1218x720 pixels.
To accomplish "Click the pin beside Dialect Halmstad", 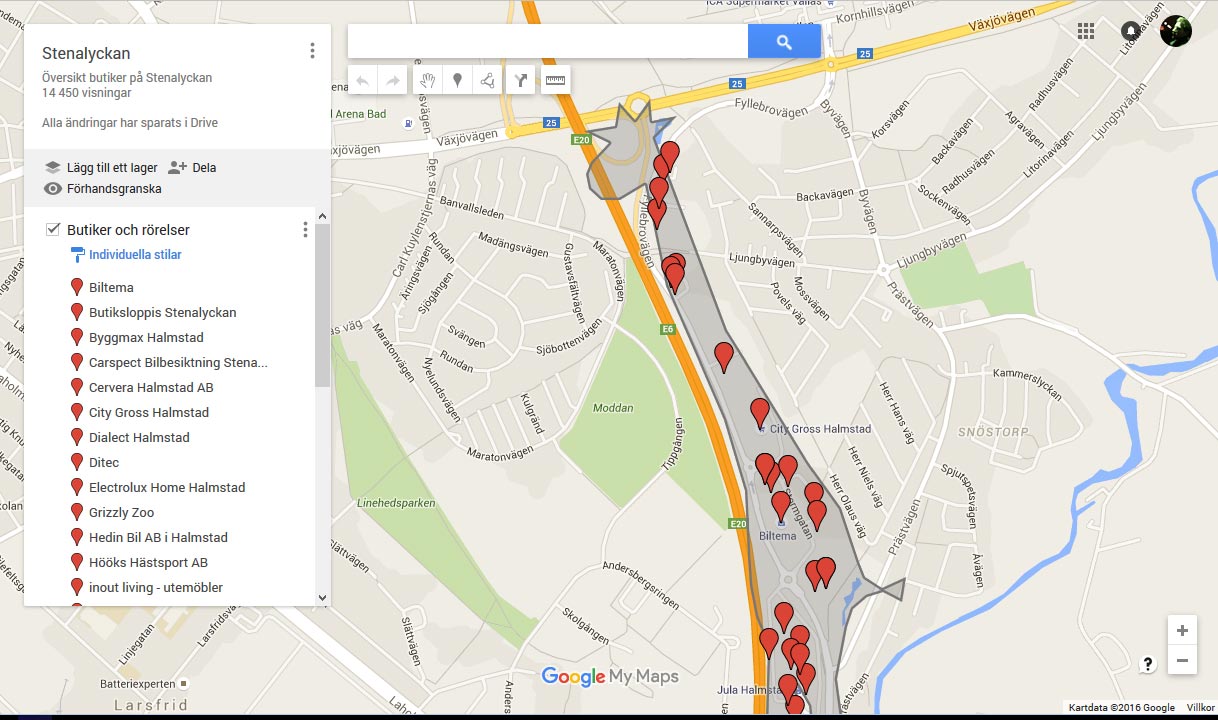I will (77, 437).
